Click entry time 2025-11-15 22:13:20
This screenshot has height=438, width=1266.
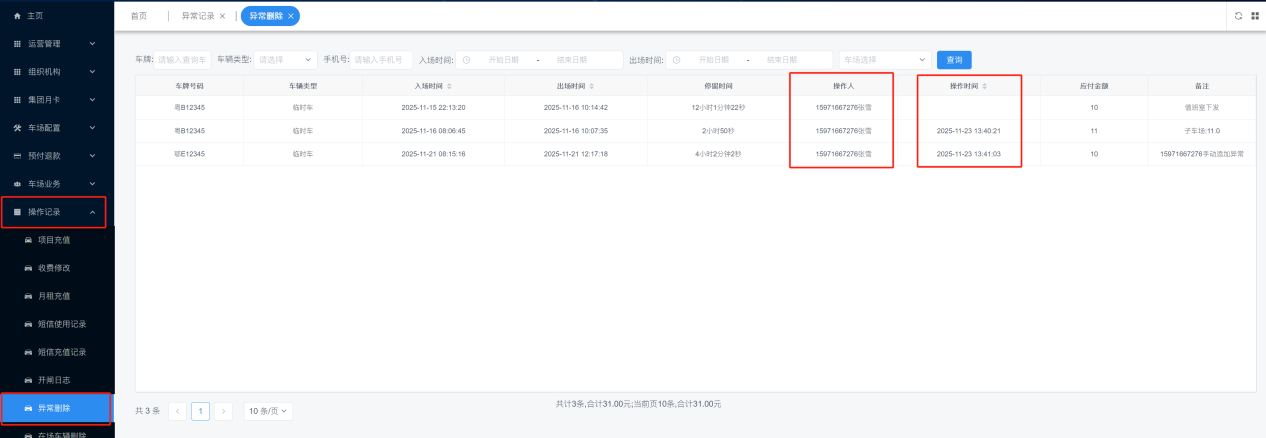433,107
